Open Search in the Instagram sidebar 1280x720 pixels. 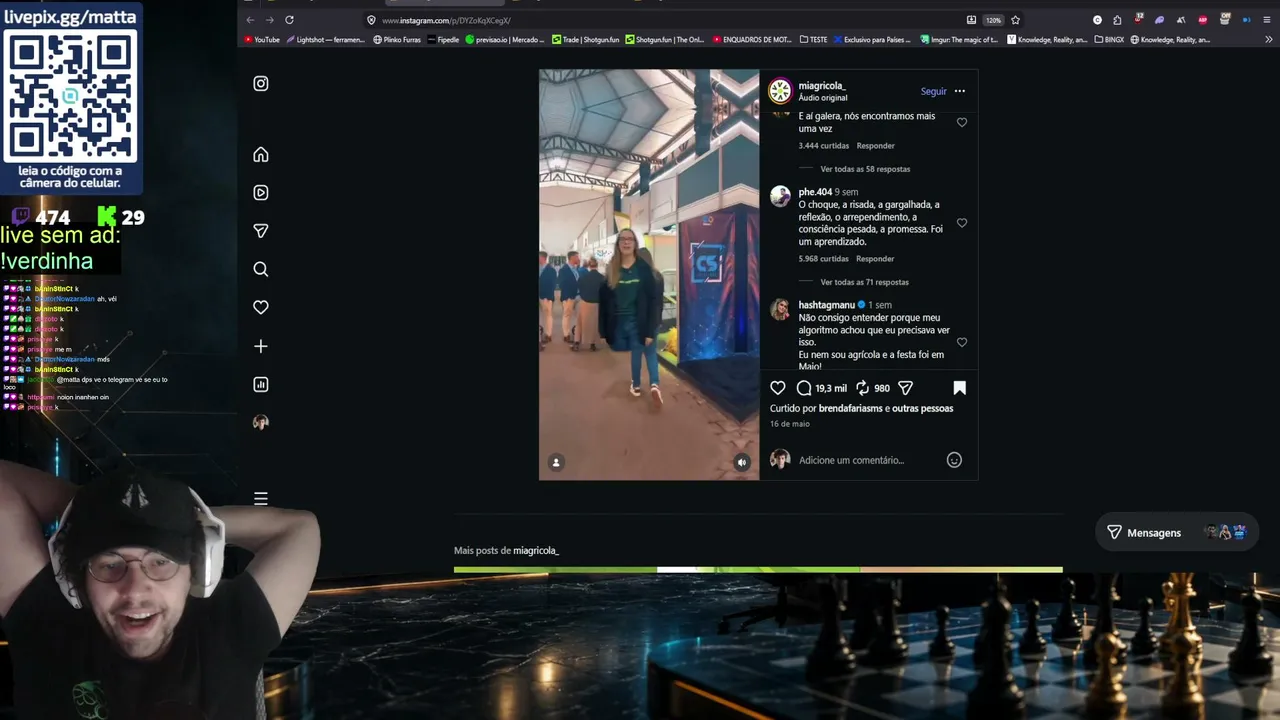click(x=261, y=269)
